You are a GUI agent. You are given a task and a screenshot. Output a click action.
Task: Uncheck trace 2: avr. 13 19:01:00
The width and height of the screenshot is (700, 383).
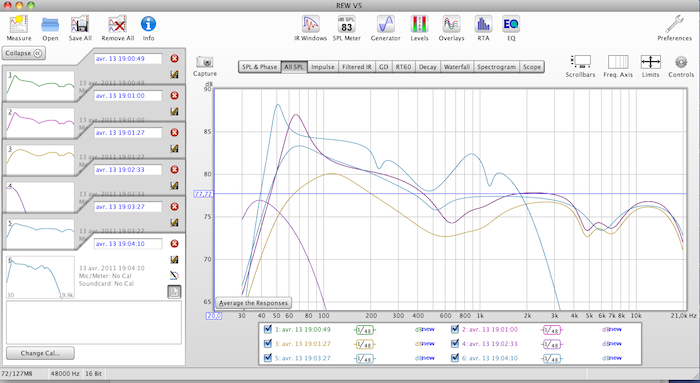pyautogui.click(x=455, y=329)
